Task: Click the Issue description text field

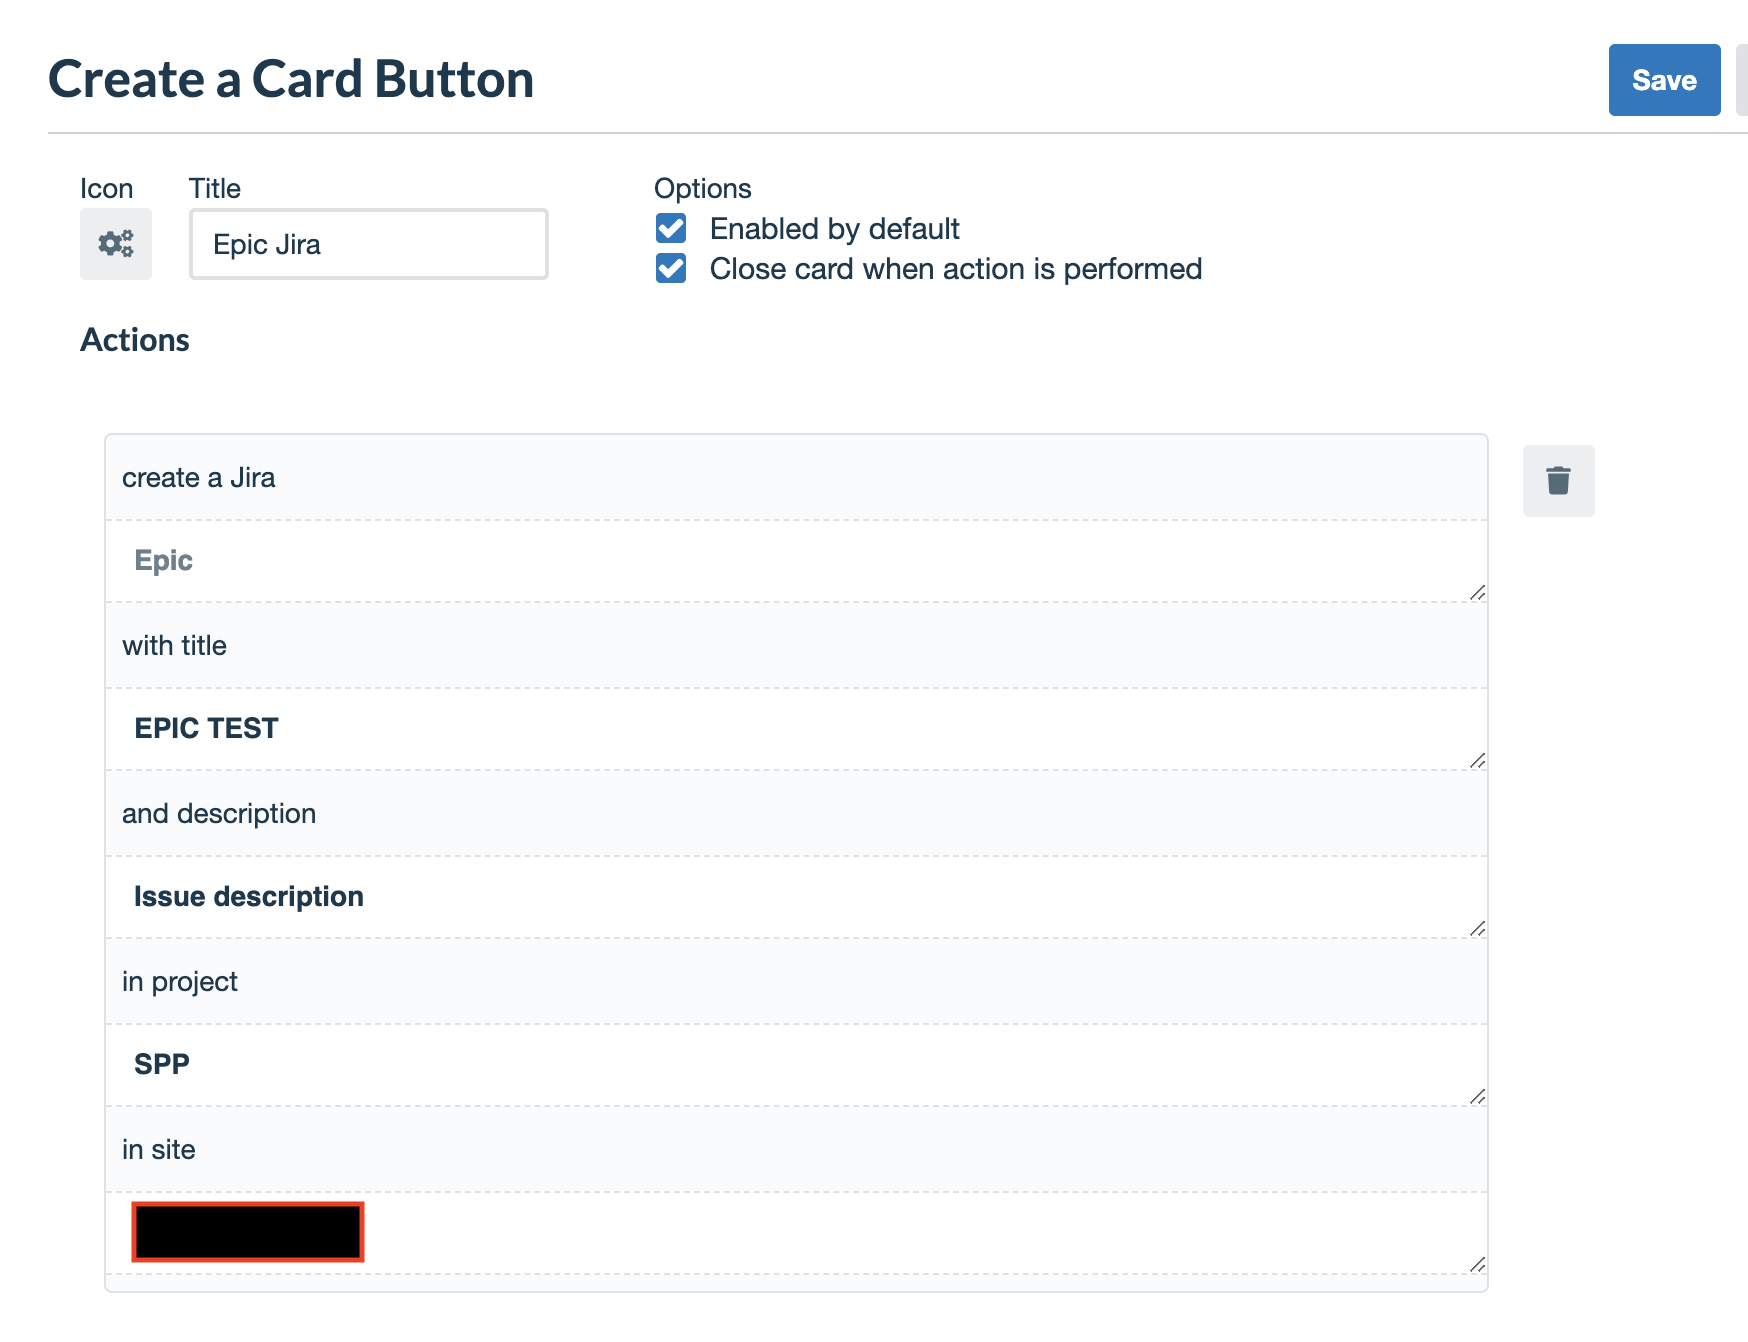Action: coord(796,897)
